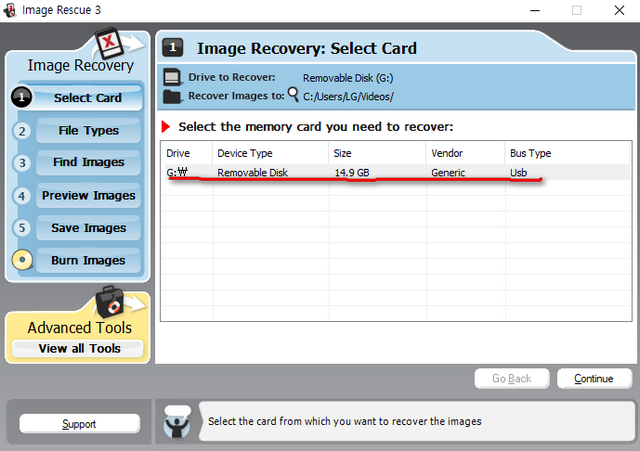Click the C:/Users/LG/Videos/ output path

[x=348, y=97]
